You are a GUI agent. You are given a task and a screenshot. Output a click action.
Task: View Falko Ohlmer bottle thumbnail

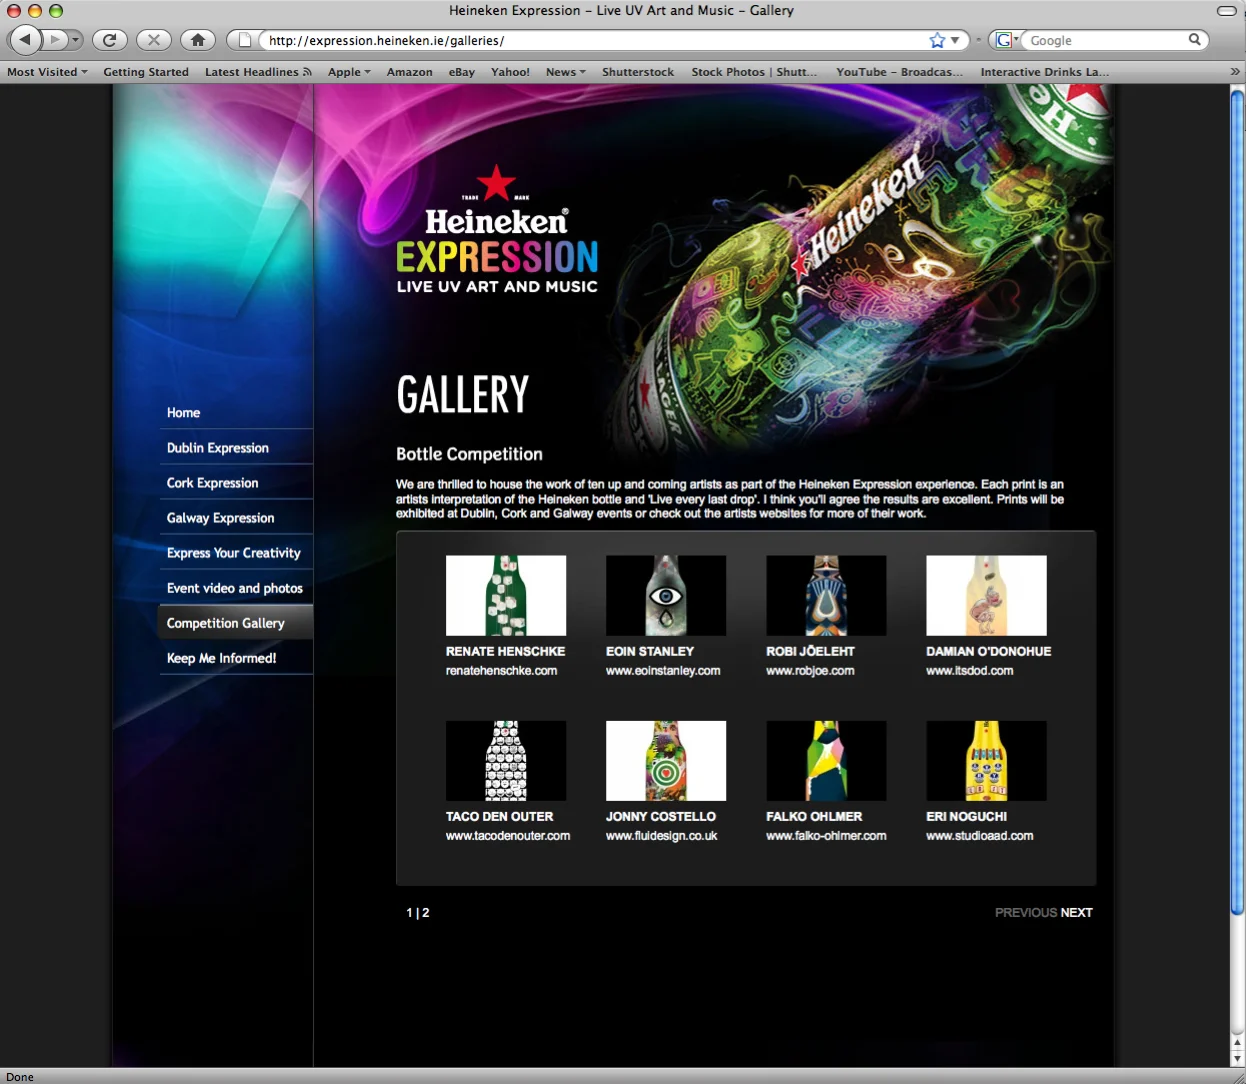point(826,760)
